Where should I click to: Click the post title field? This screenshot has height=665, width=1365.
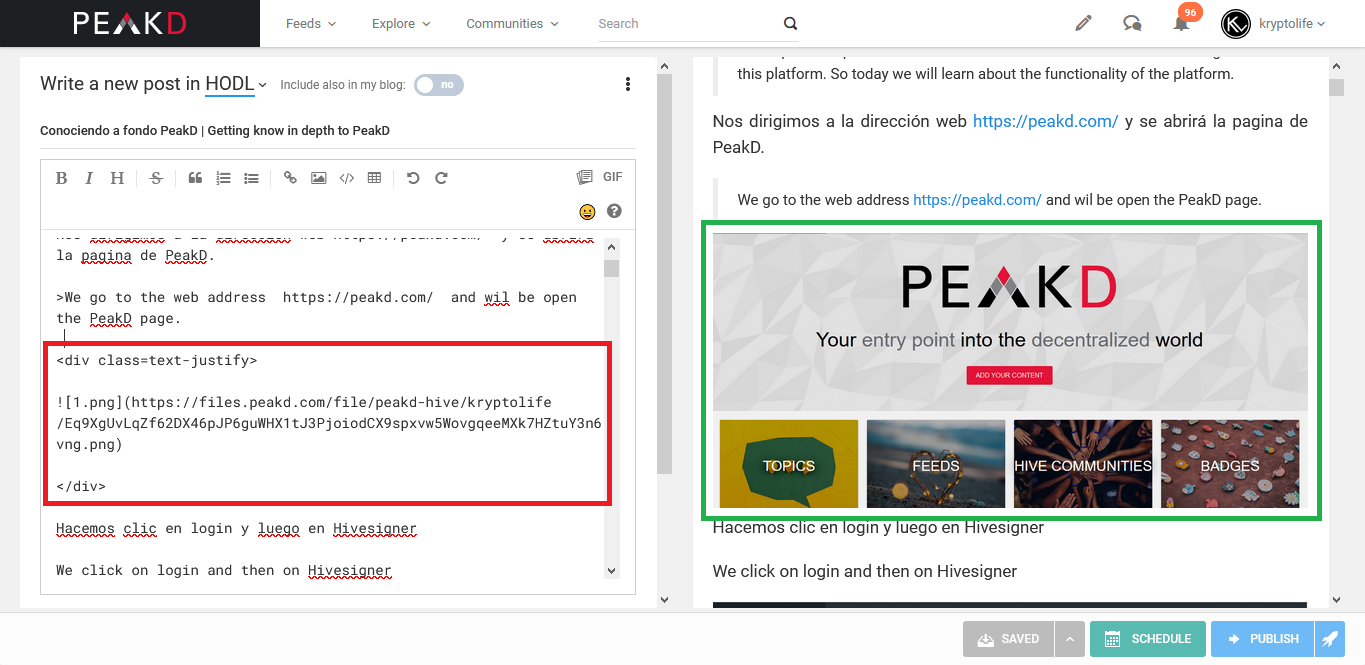click(x=338, y=131)
